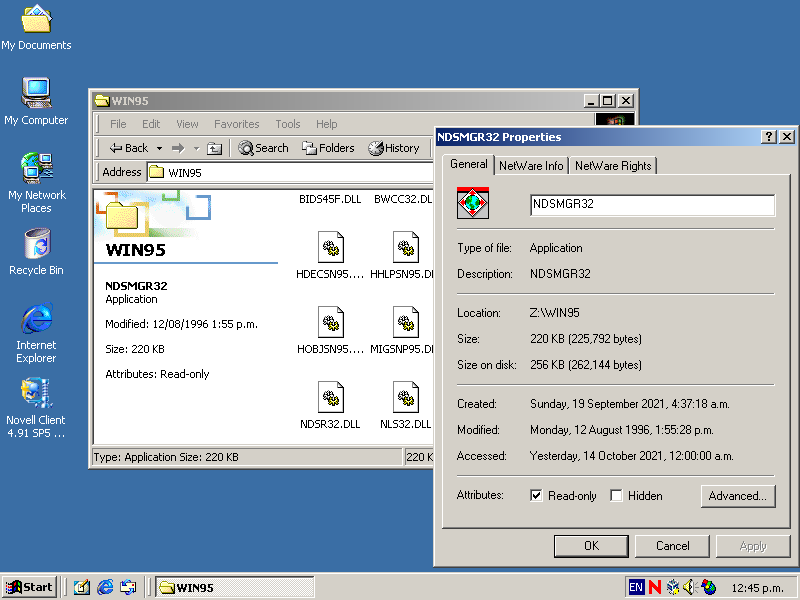Image resolution: width=800 pixels, height=600 pixels.
Task: Select the My Computer desktop icon
Action: [x=36, y=102]
